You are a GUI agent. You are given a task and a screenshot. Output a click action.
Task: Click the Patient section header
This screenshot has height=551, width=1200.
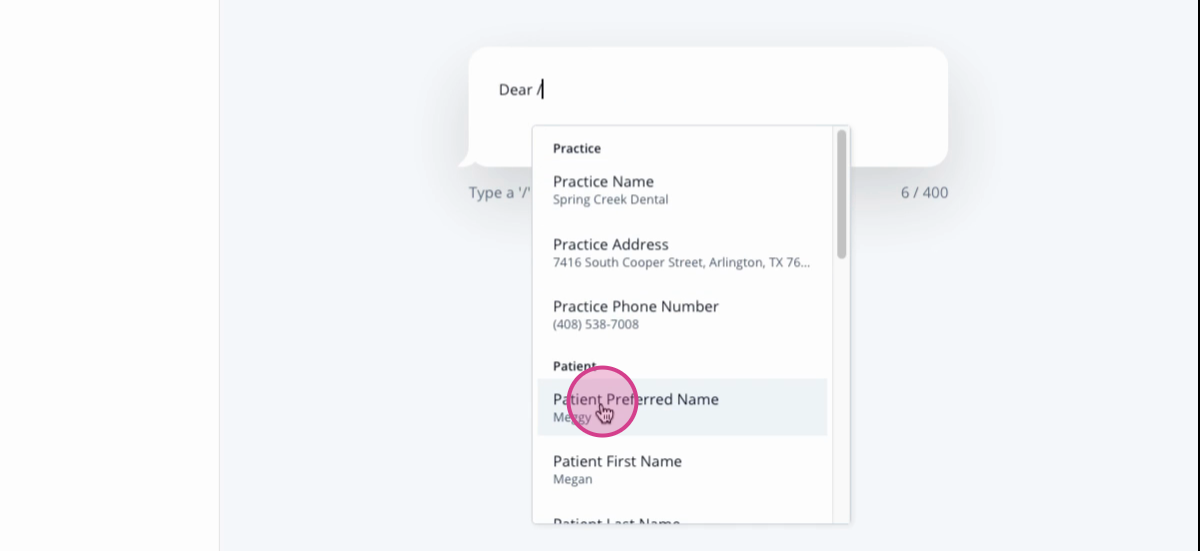(x=575, y=366)
